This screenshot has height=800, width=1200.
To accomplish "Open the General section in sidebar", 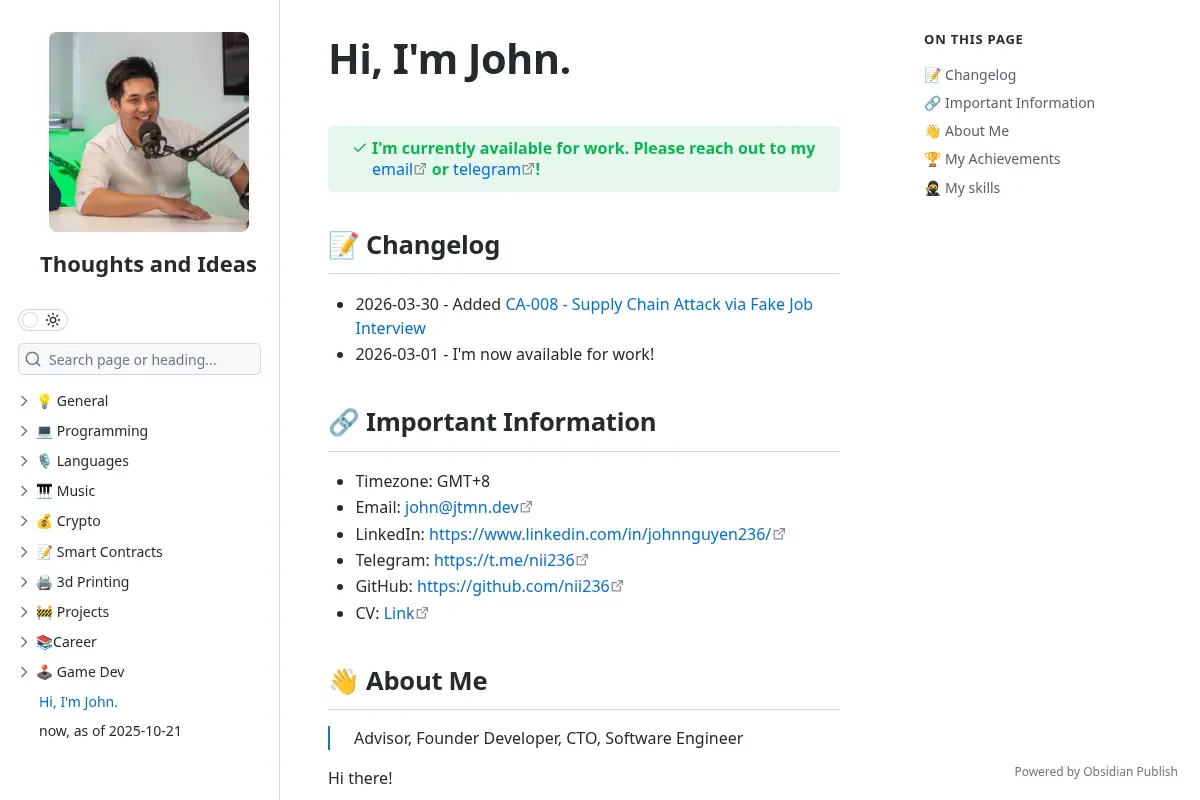I will point(72,401).
